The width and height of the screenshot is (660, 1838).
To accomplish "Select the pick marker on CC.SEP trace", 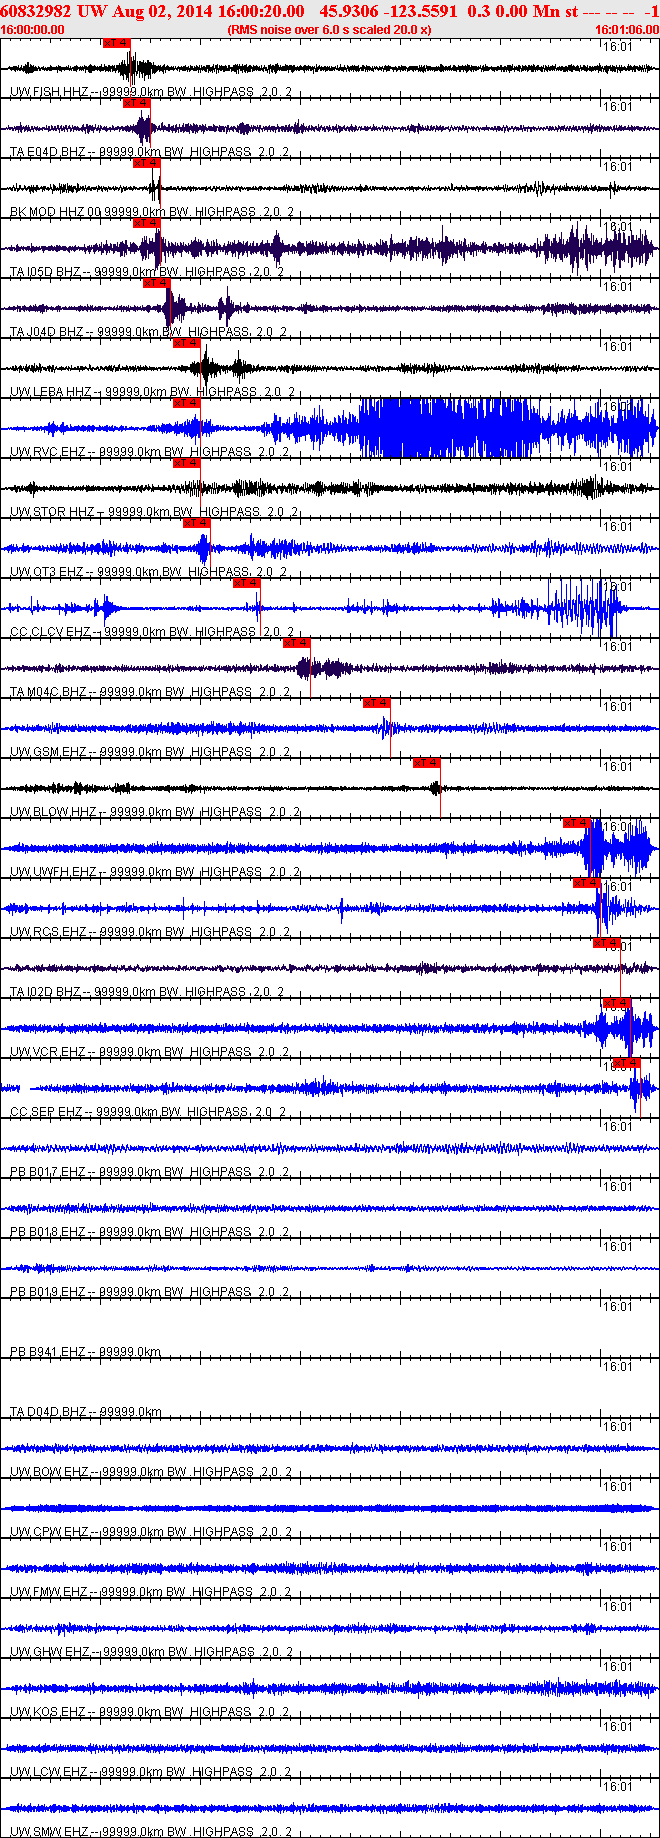I will 626,1063.
